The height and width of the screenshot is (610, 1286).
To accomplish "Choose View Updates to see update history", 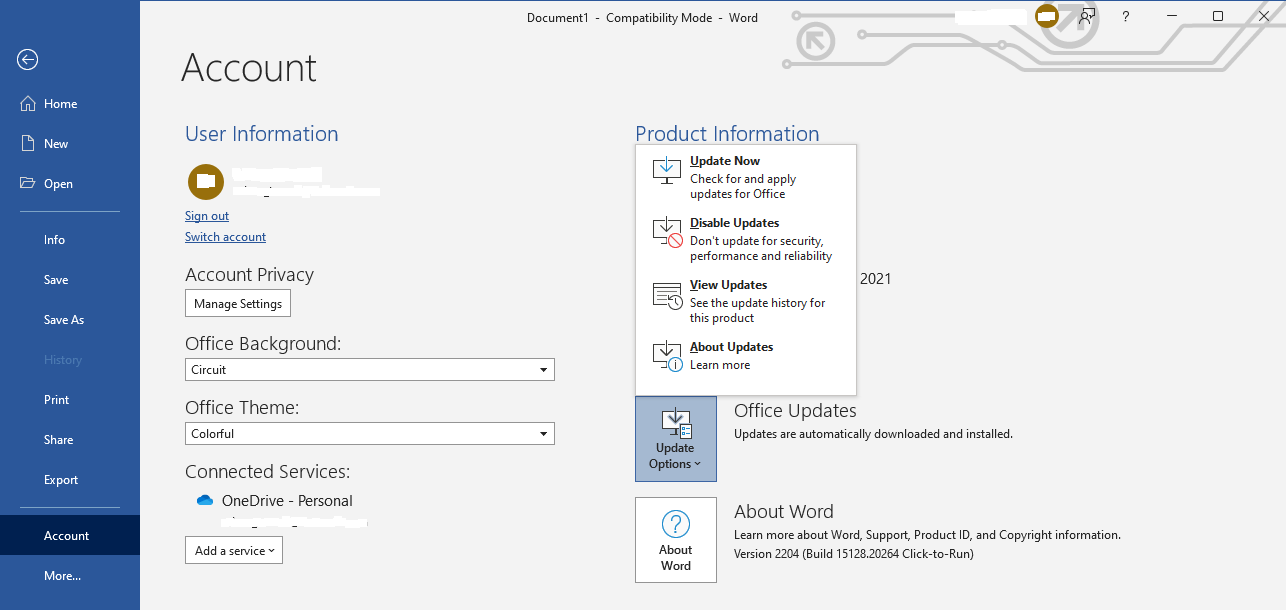I will pyautogui.click(x=746, y=300).
